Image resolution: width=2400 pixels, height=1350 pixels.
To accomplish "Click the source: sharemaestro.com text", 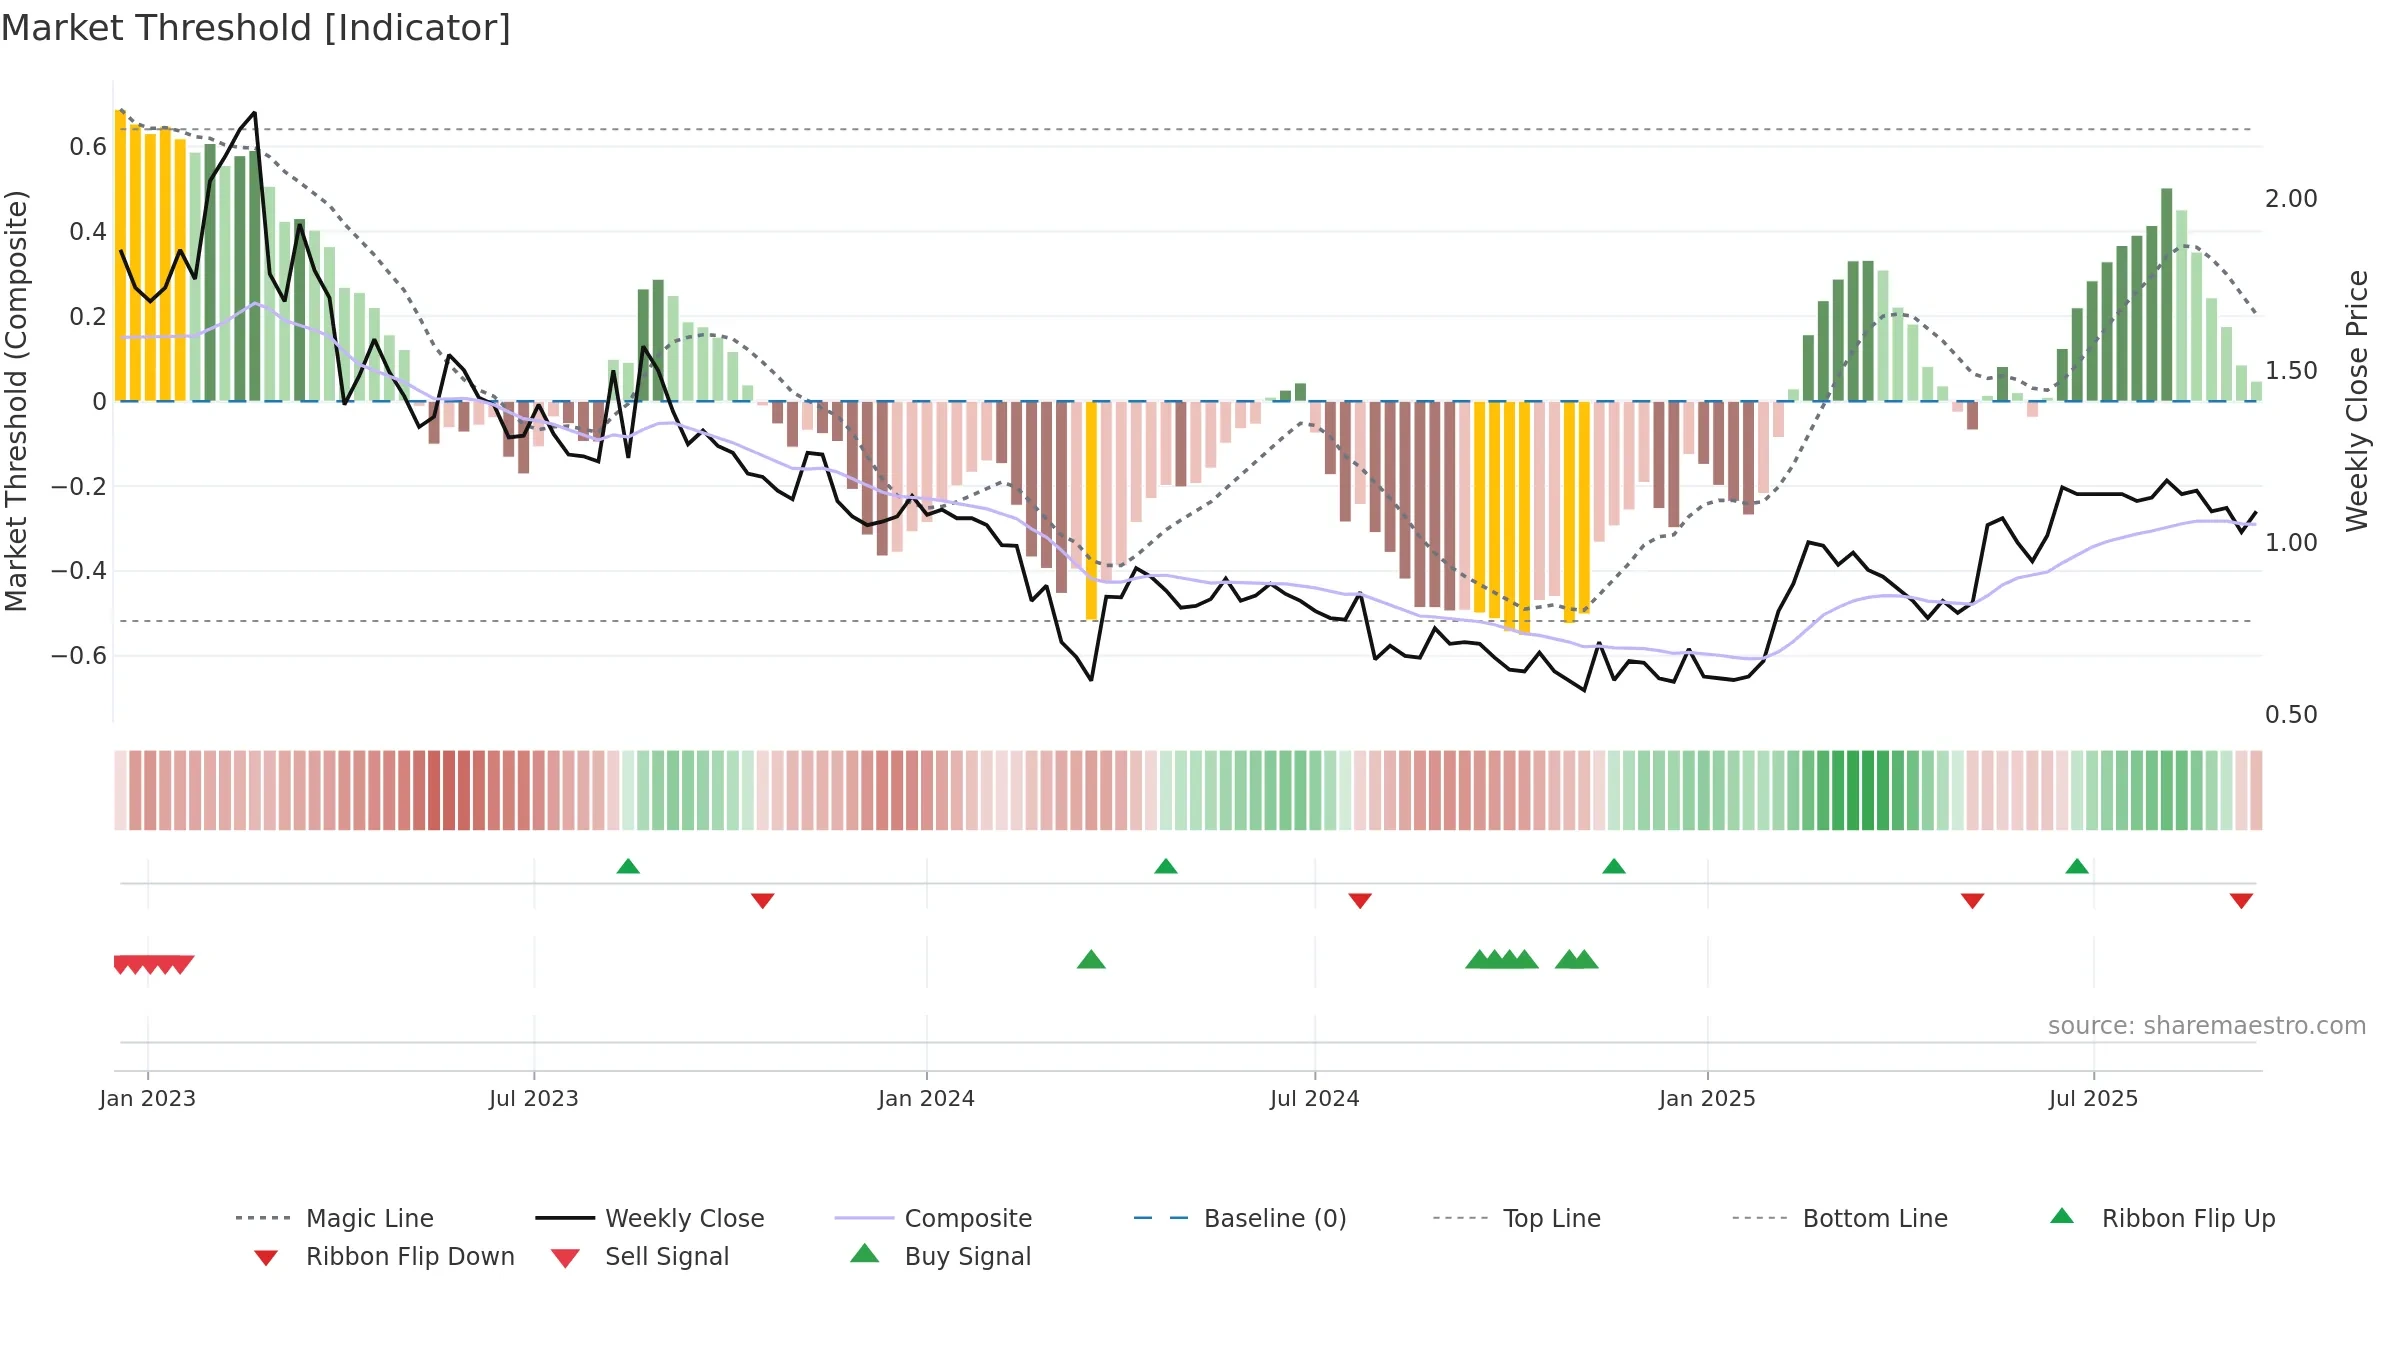I will click(x=2207, y=1026).
